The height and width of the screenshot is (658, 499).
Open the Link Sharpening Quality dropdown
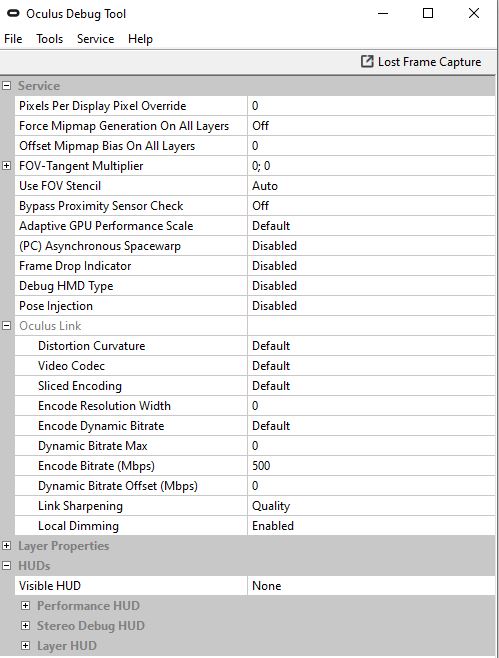click(x=371, y=506)
